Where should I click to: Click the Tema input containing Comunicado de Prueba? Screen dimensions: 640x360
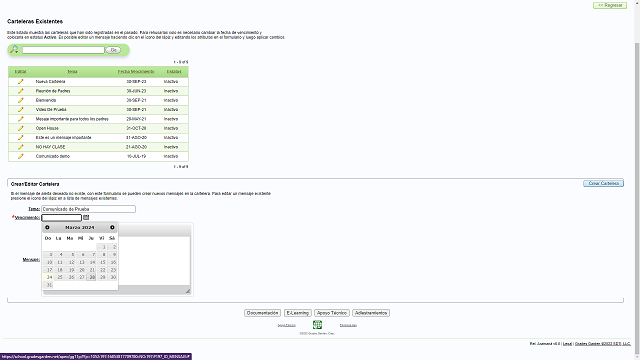click(88, 209)
